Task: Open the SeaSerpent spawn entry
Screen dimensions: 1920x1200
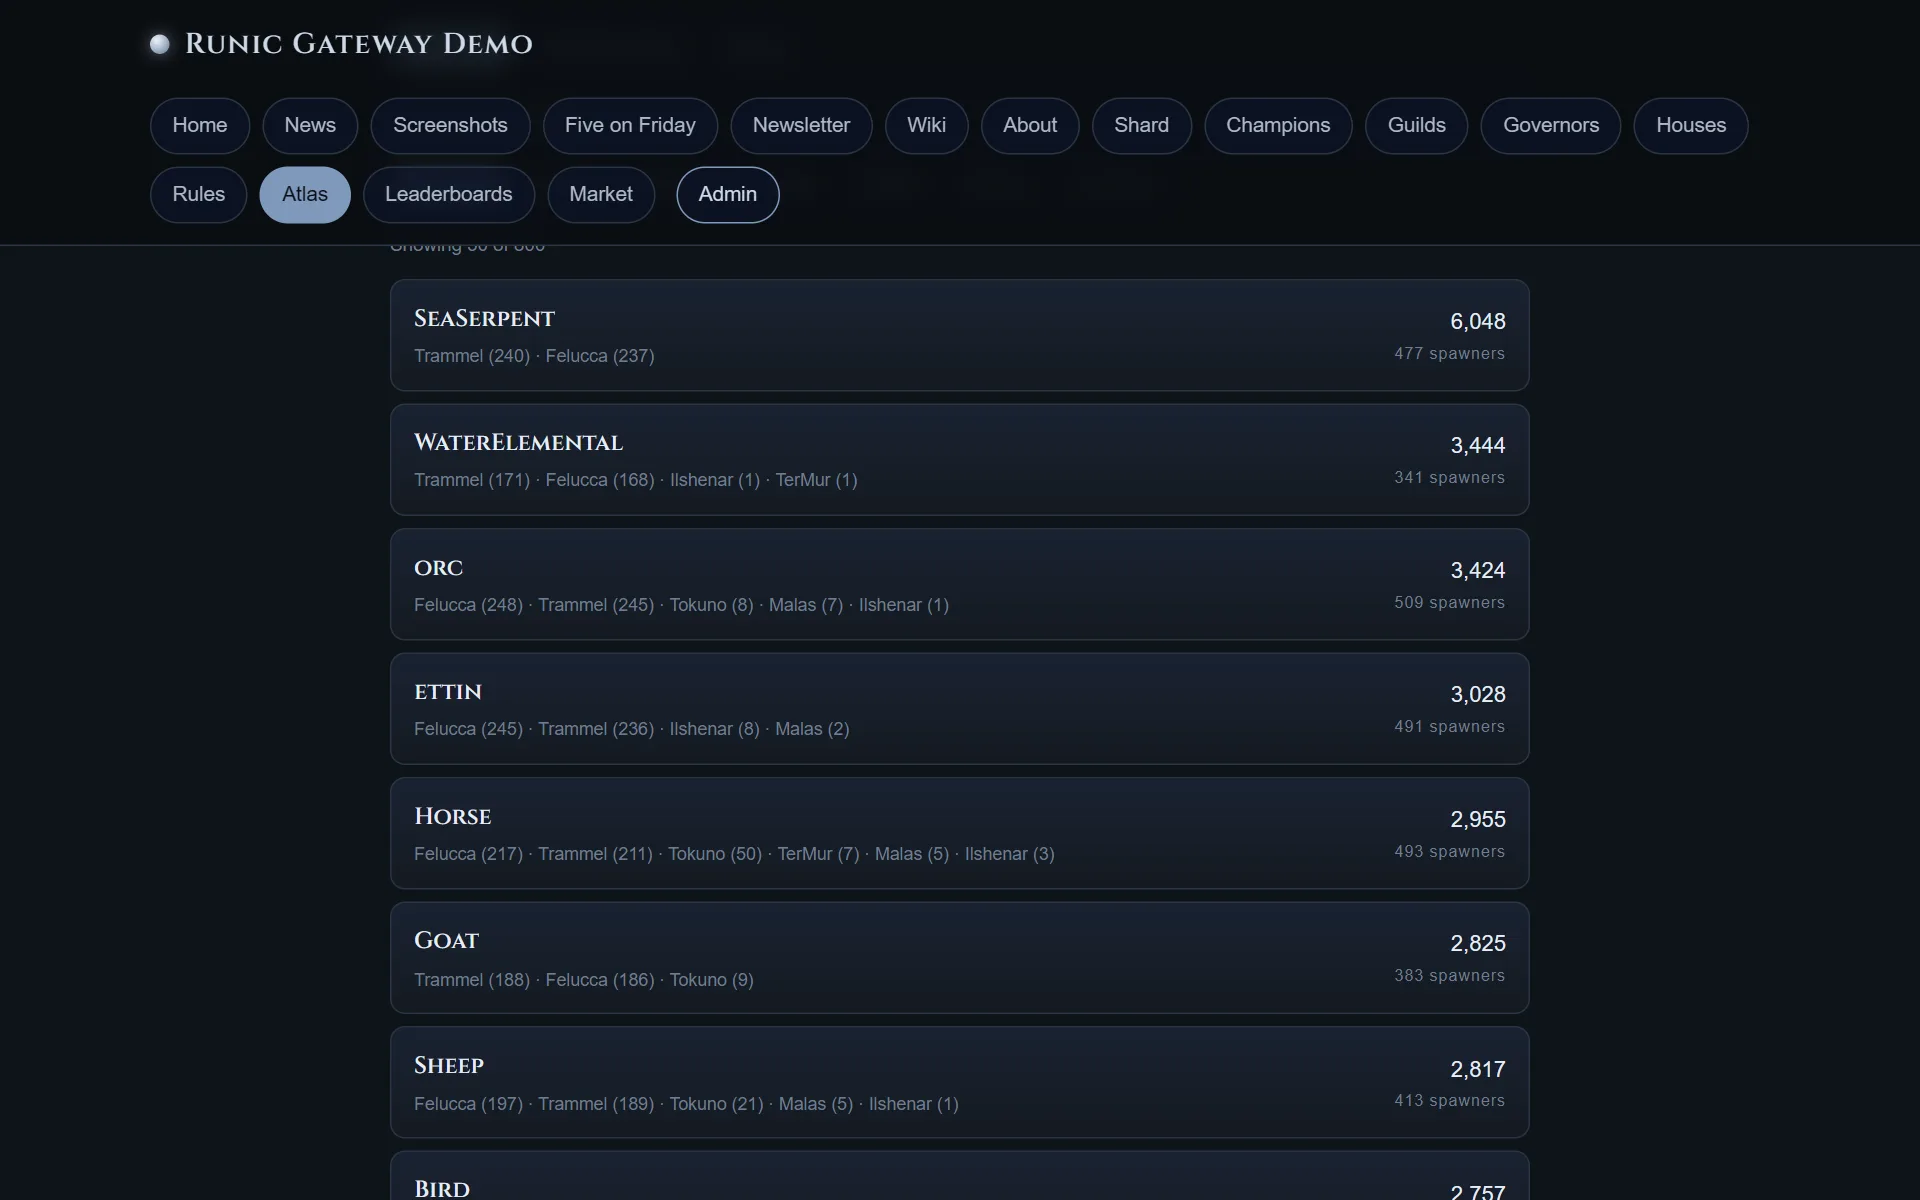Action: (x=960, y=335)
